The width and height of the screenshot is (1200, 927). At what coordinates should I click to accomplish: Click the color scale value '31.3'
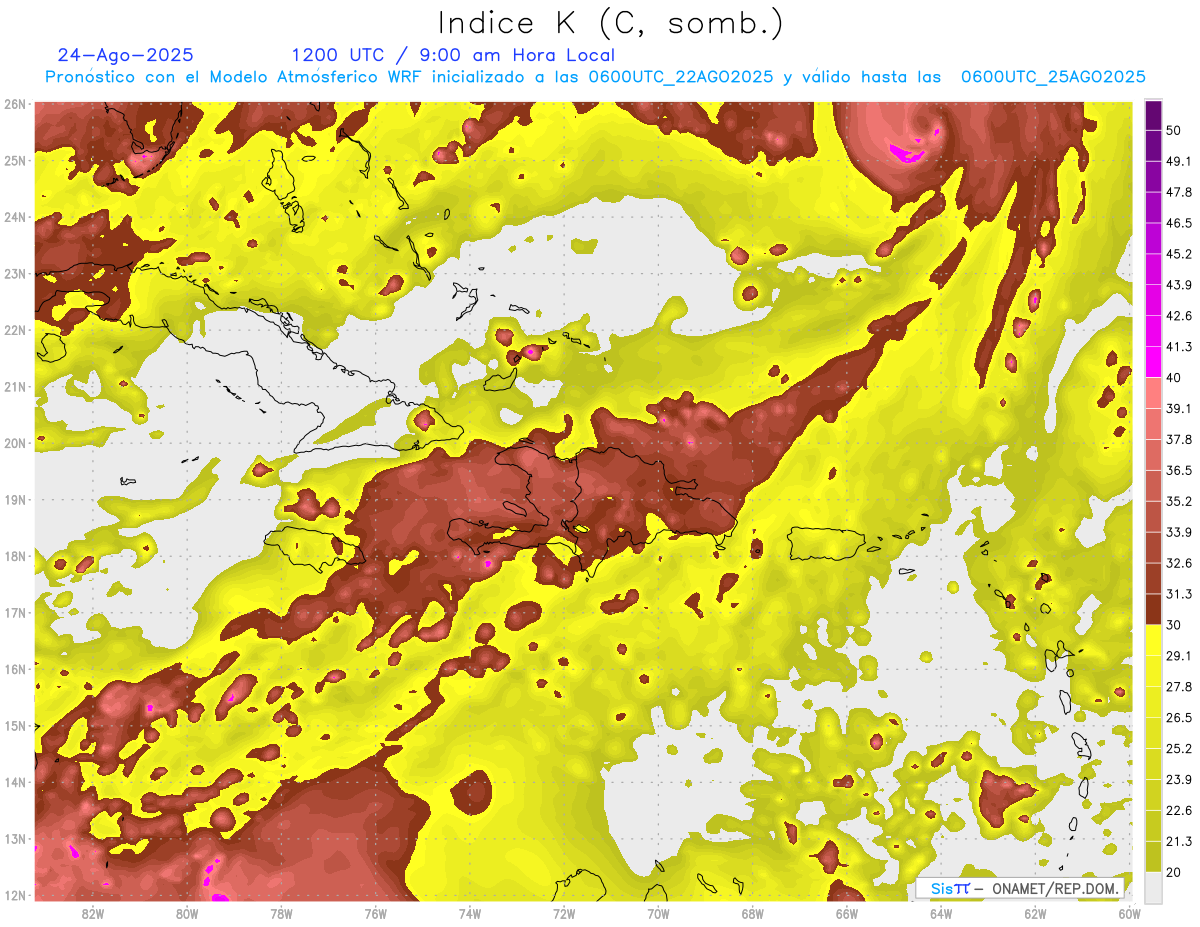[1178, 594]
